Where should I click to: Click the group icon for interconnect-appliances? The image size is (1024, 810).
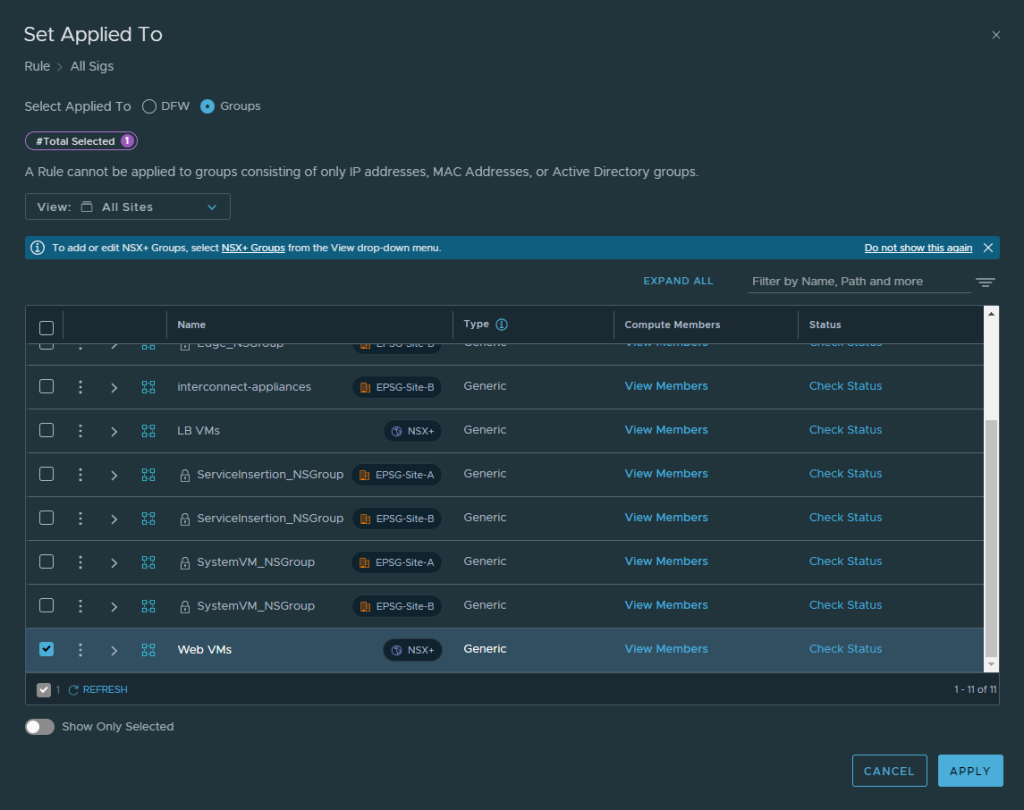[148, 387]
